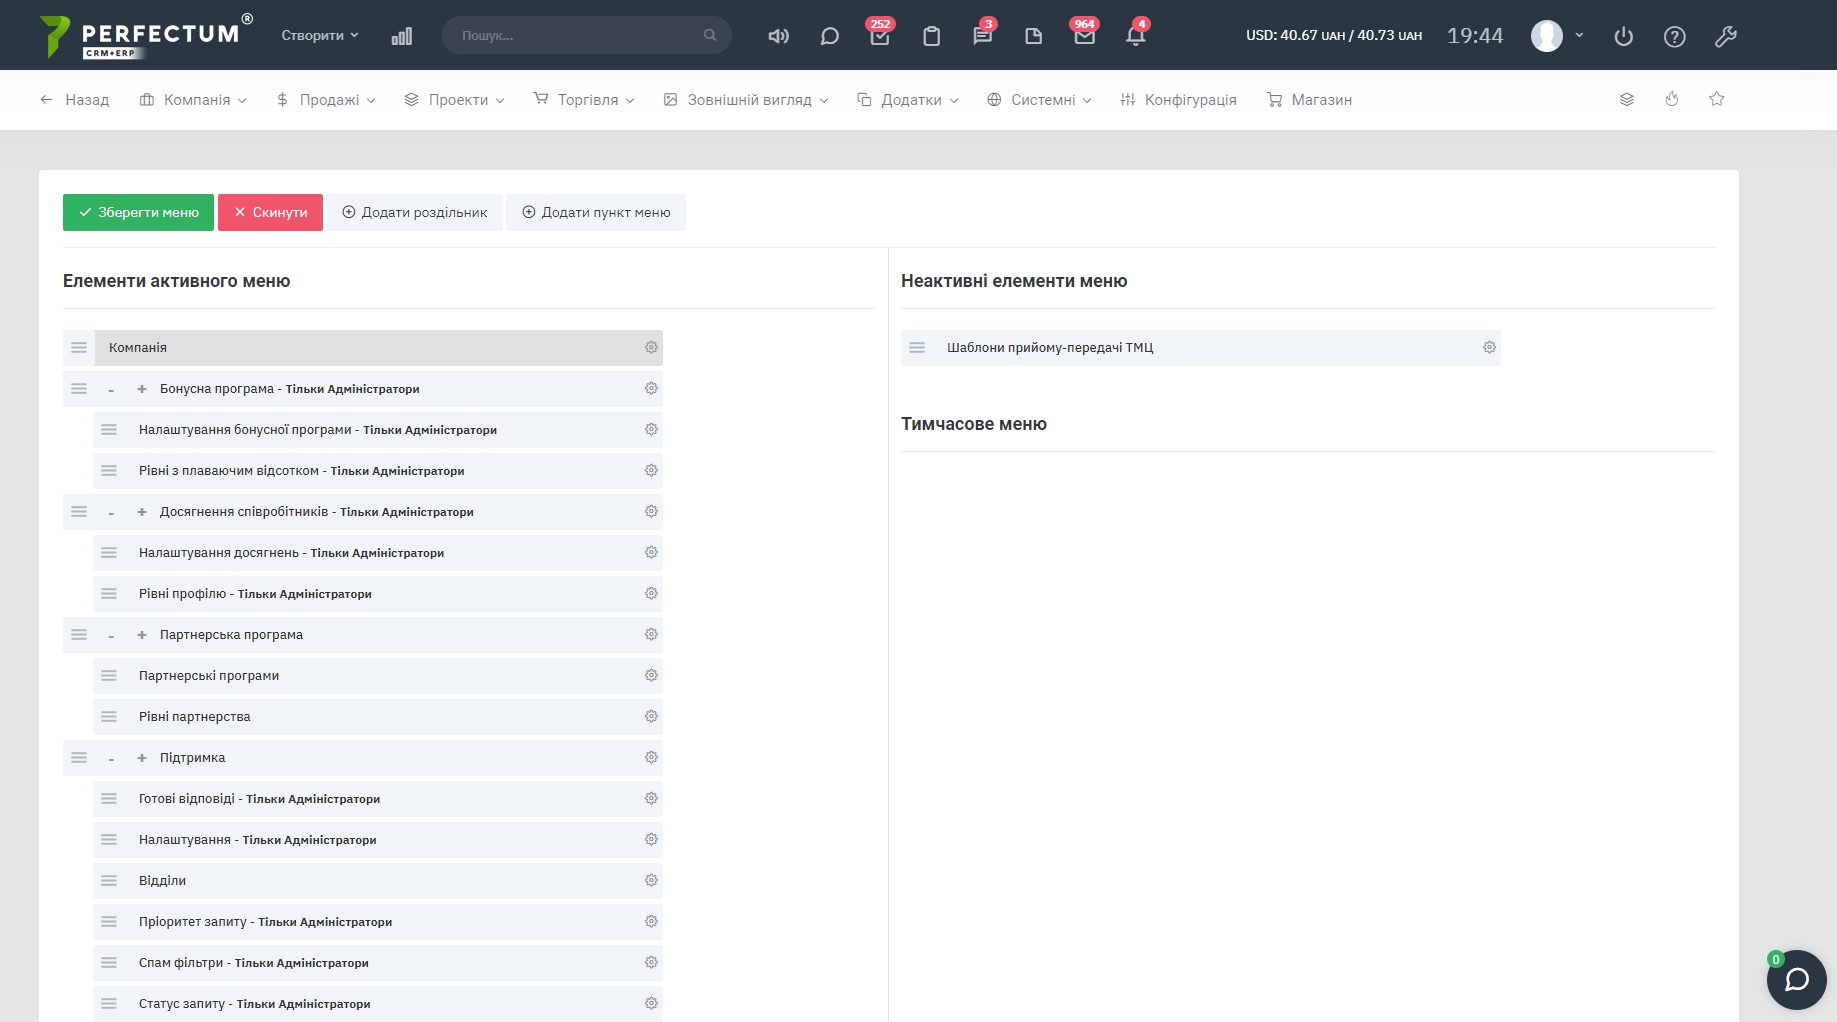Click the megaphone announcements icon
This screenshot has width=1837, height=1022.
tap(778, 36)
